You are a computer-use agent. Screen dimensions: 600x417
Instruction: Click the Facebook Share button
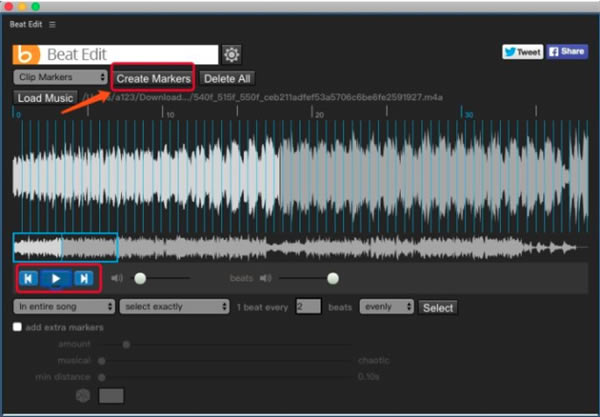point(567,52)
